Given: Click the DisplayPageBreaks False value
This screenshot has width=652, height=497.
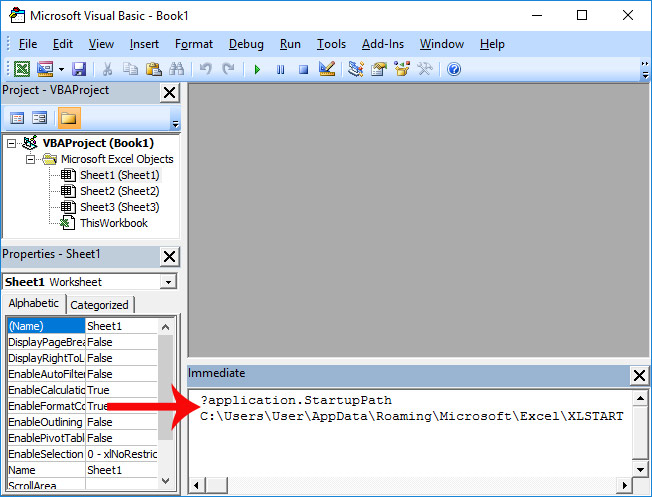Looking at the screenshot, I should tap(121, 342).
